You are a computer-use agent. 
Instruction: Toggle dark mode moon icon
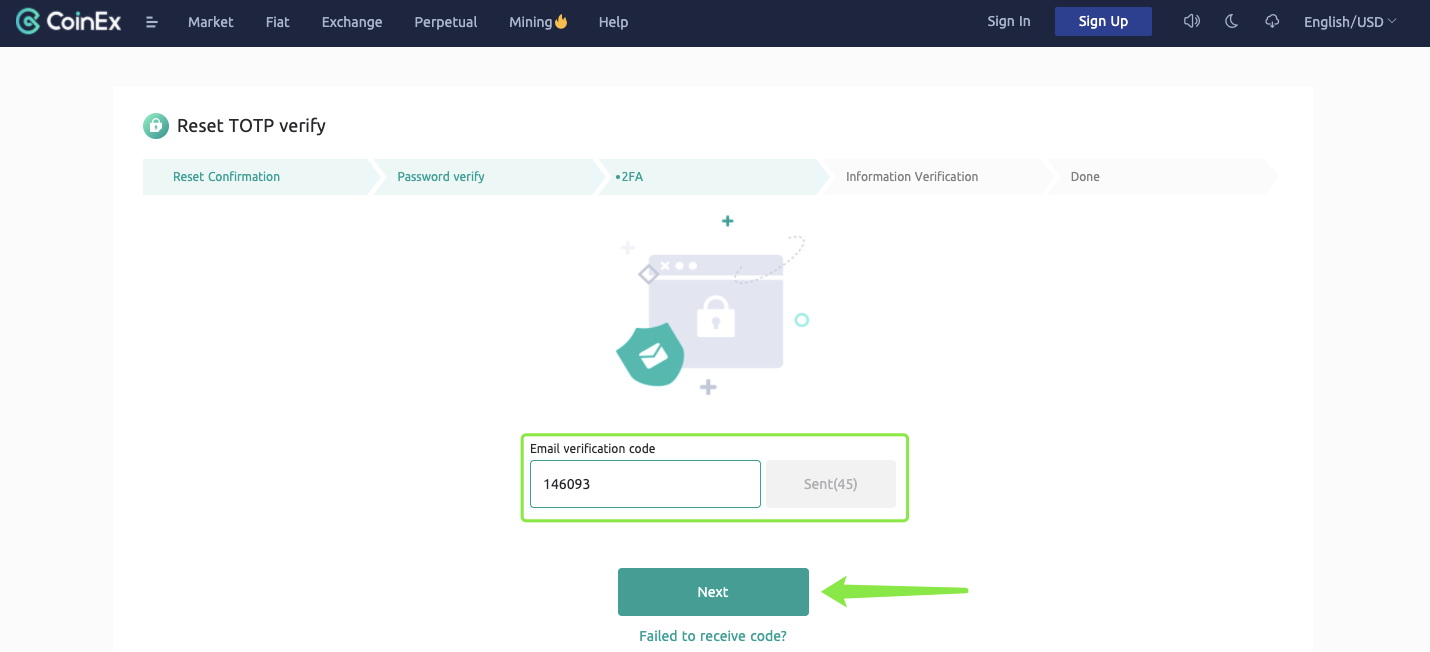pyautogui.click(x=1231, y=21)
